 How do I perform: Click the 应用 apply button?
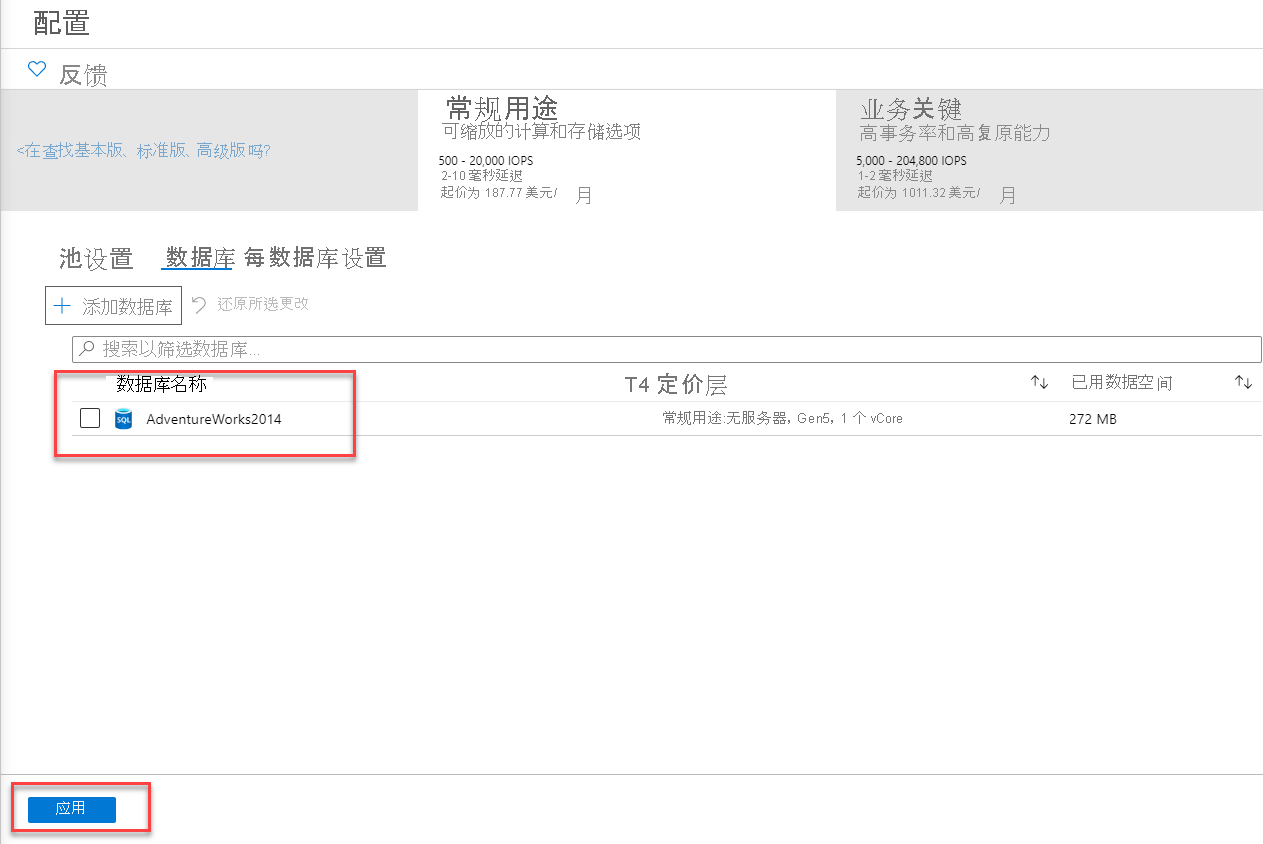tap(71, 809)
